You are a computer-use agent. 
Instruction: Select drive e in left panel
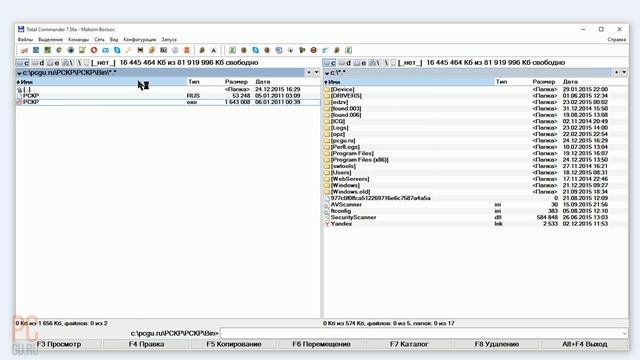(x=53, y=62)
